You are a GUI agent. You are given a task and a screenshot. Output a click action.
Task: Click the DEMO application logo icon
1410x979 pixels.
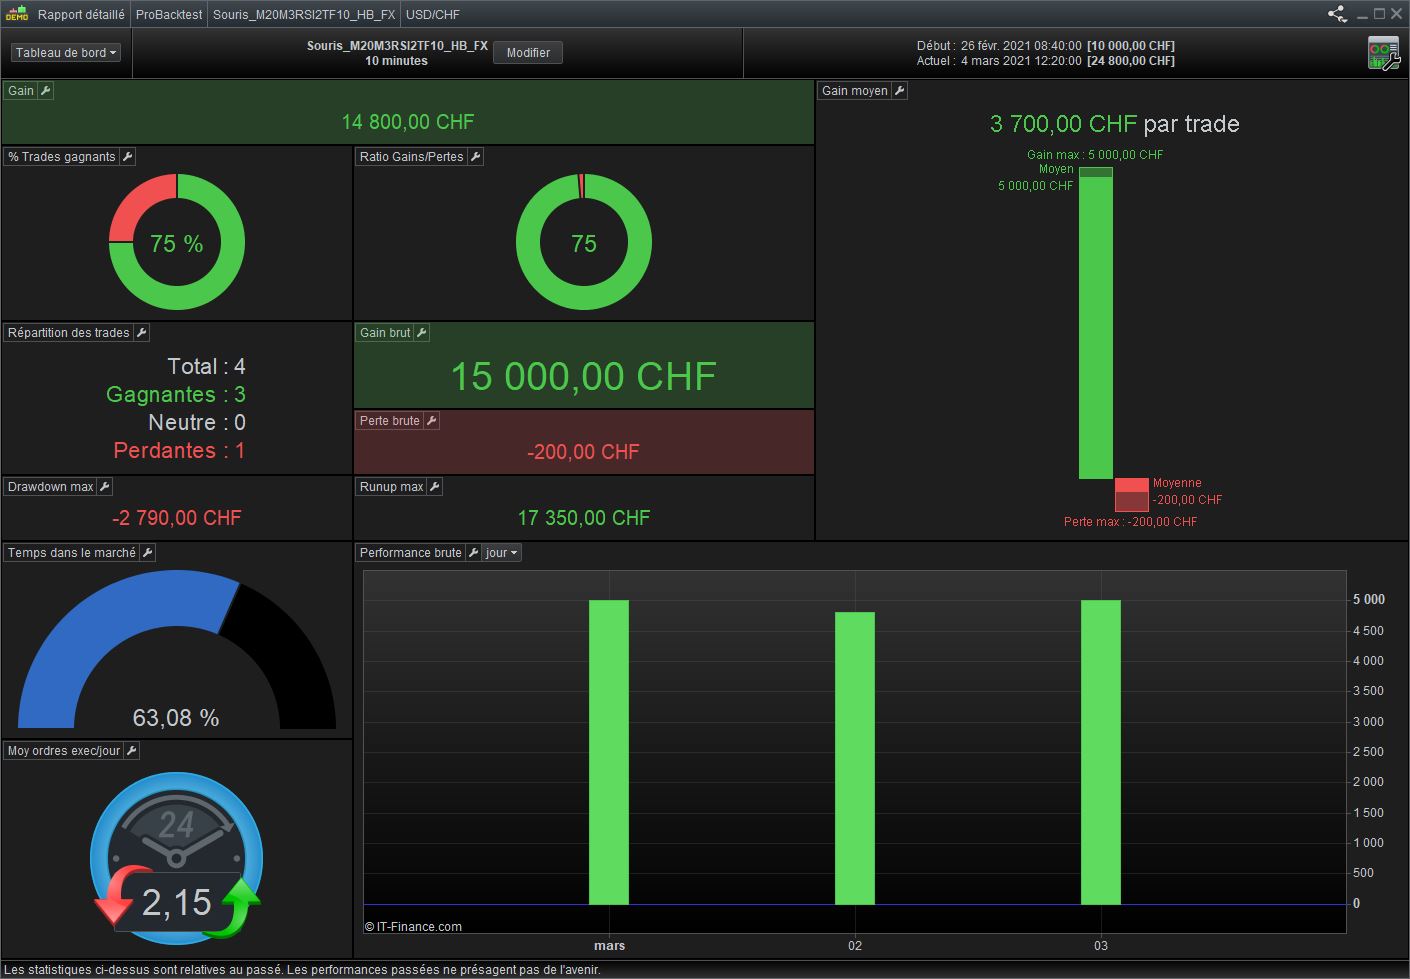click(17, 14)
